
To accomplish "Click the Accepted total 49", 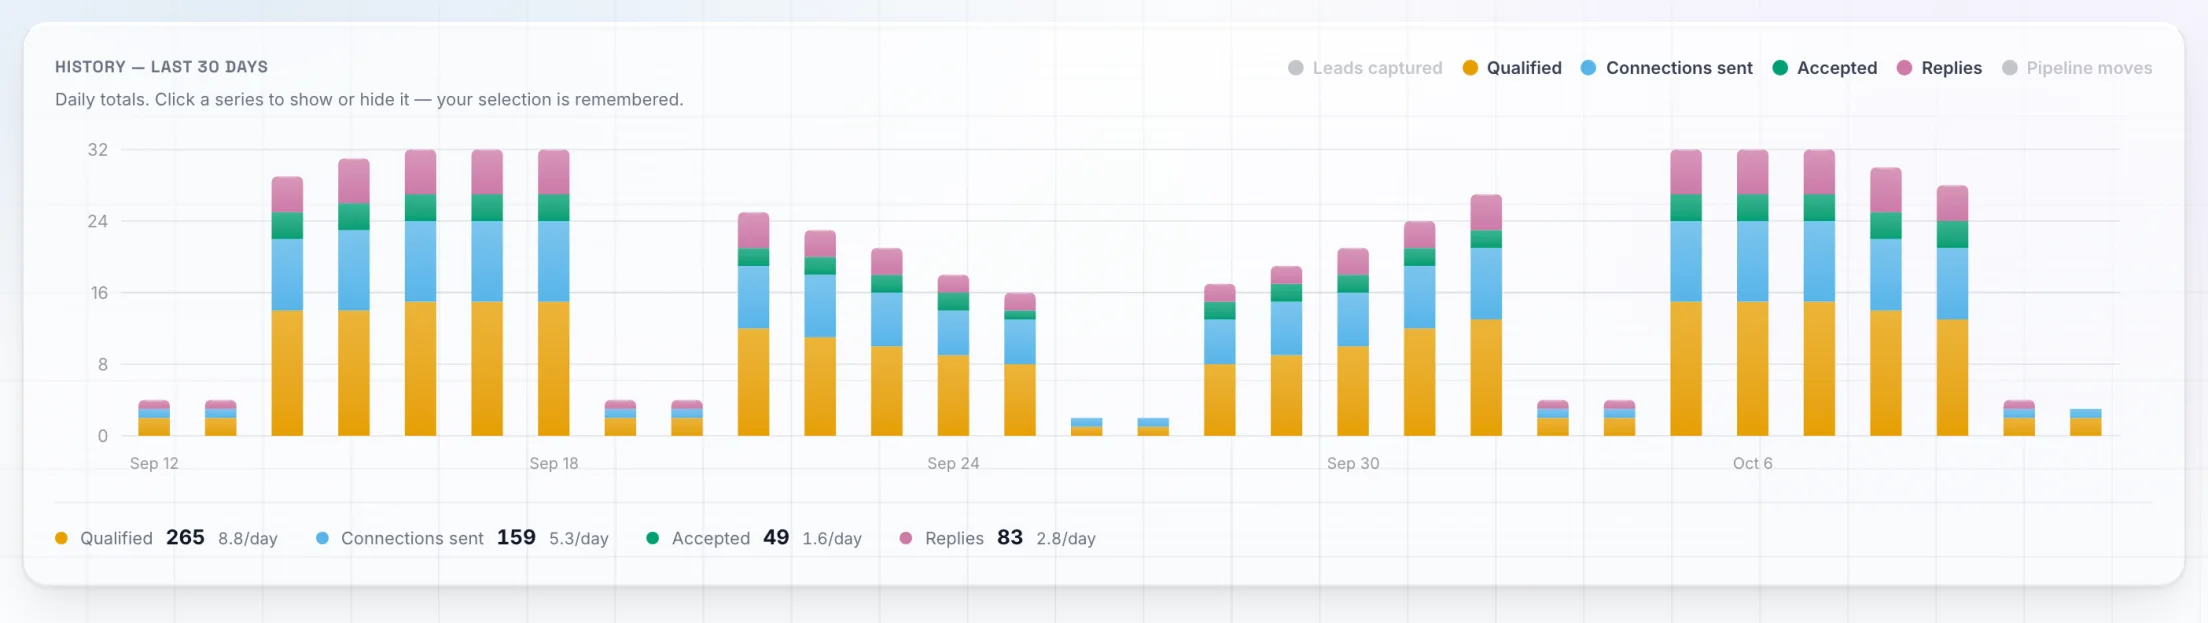I will coord(776,537).
